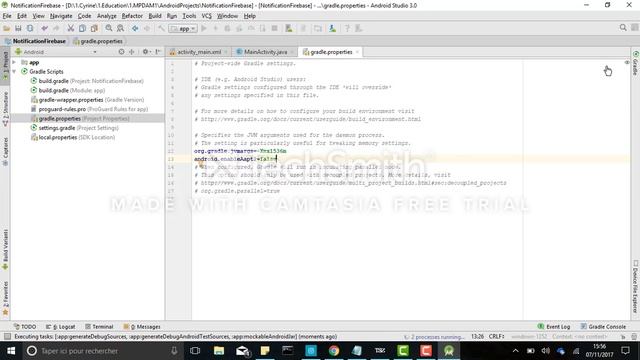This screenshot has height=360, width=640.
Task: Click Scroll from Source target icon
Action: 121,52
